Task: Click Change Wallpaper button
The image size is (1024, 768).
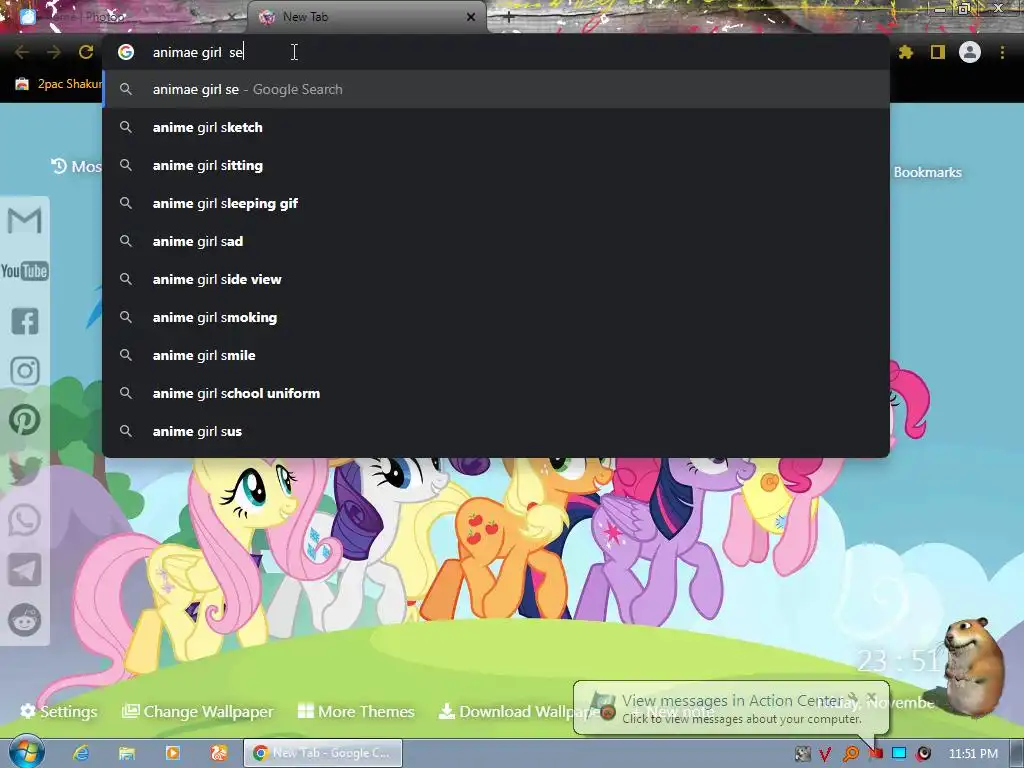Action: click(x=197, y=711)
